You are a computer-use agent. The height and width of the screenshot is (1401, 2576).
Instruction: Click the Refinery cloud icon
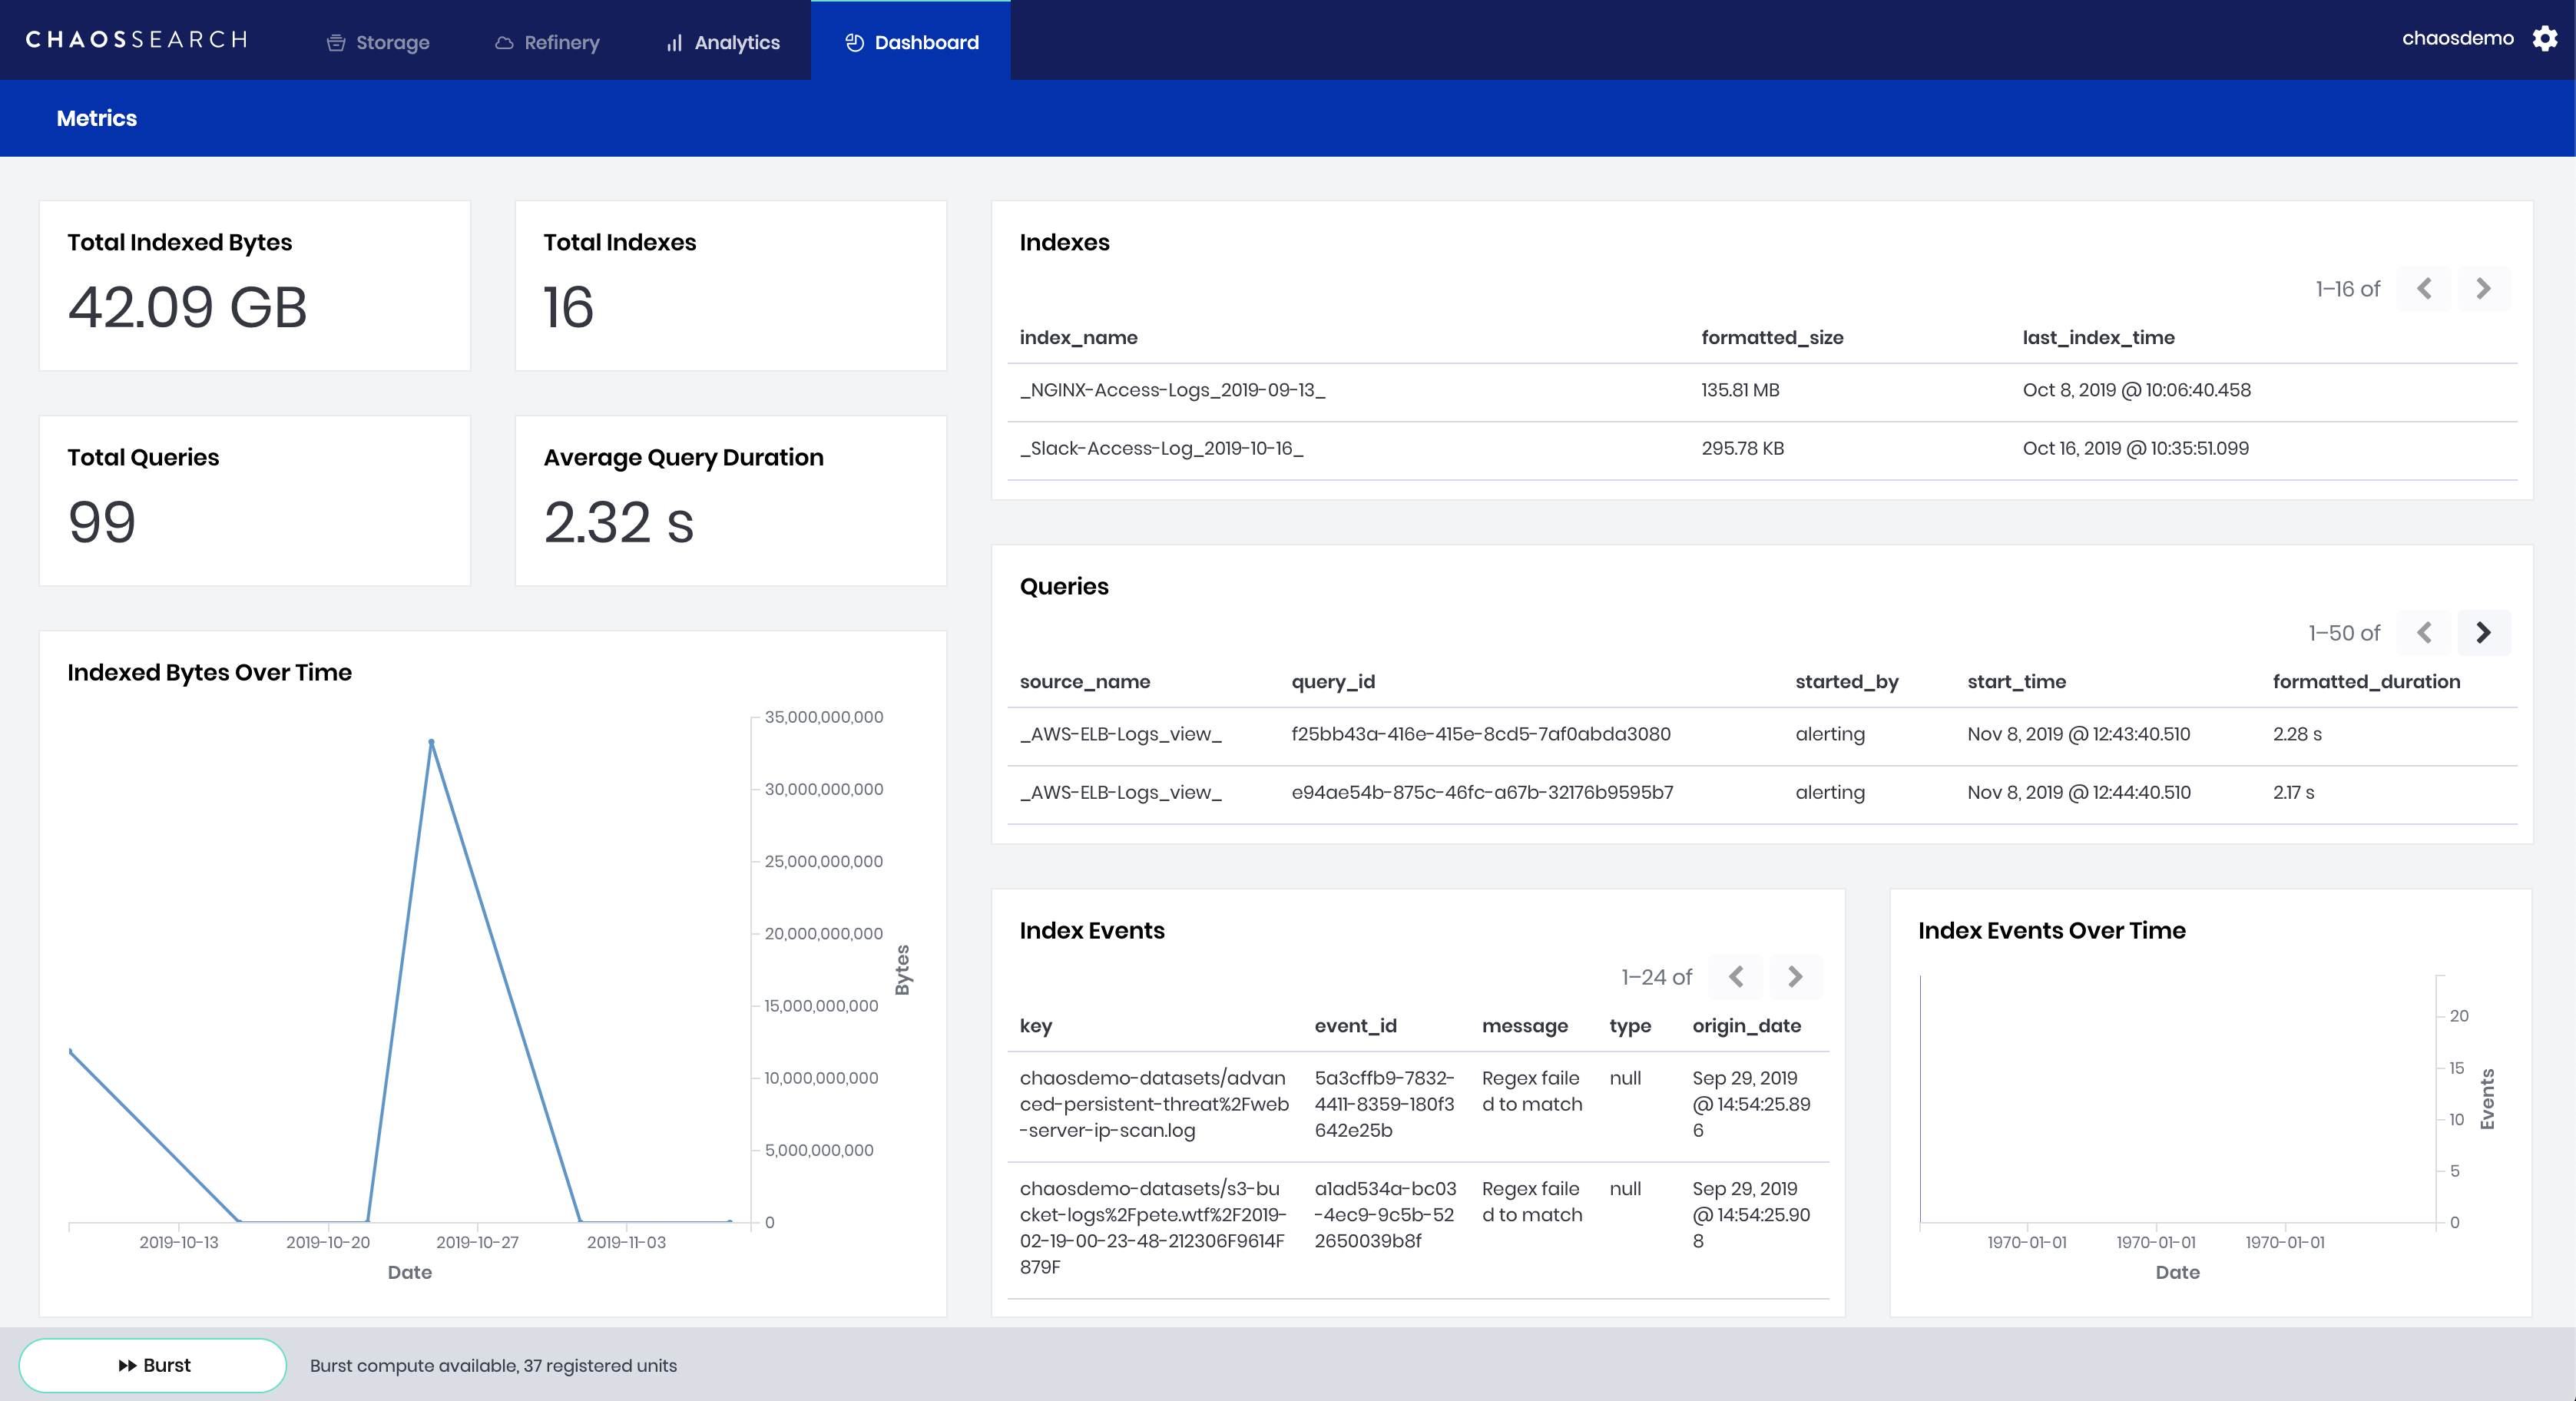(504, 43)
